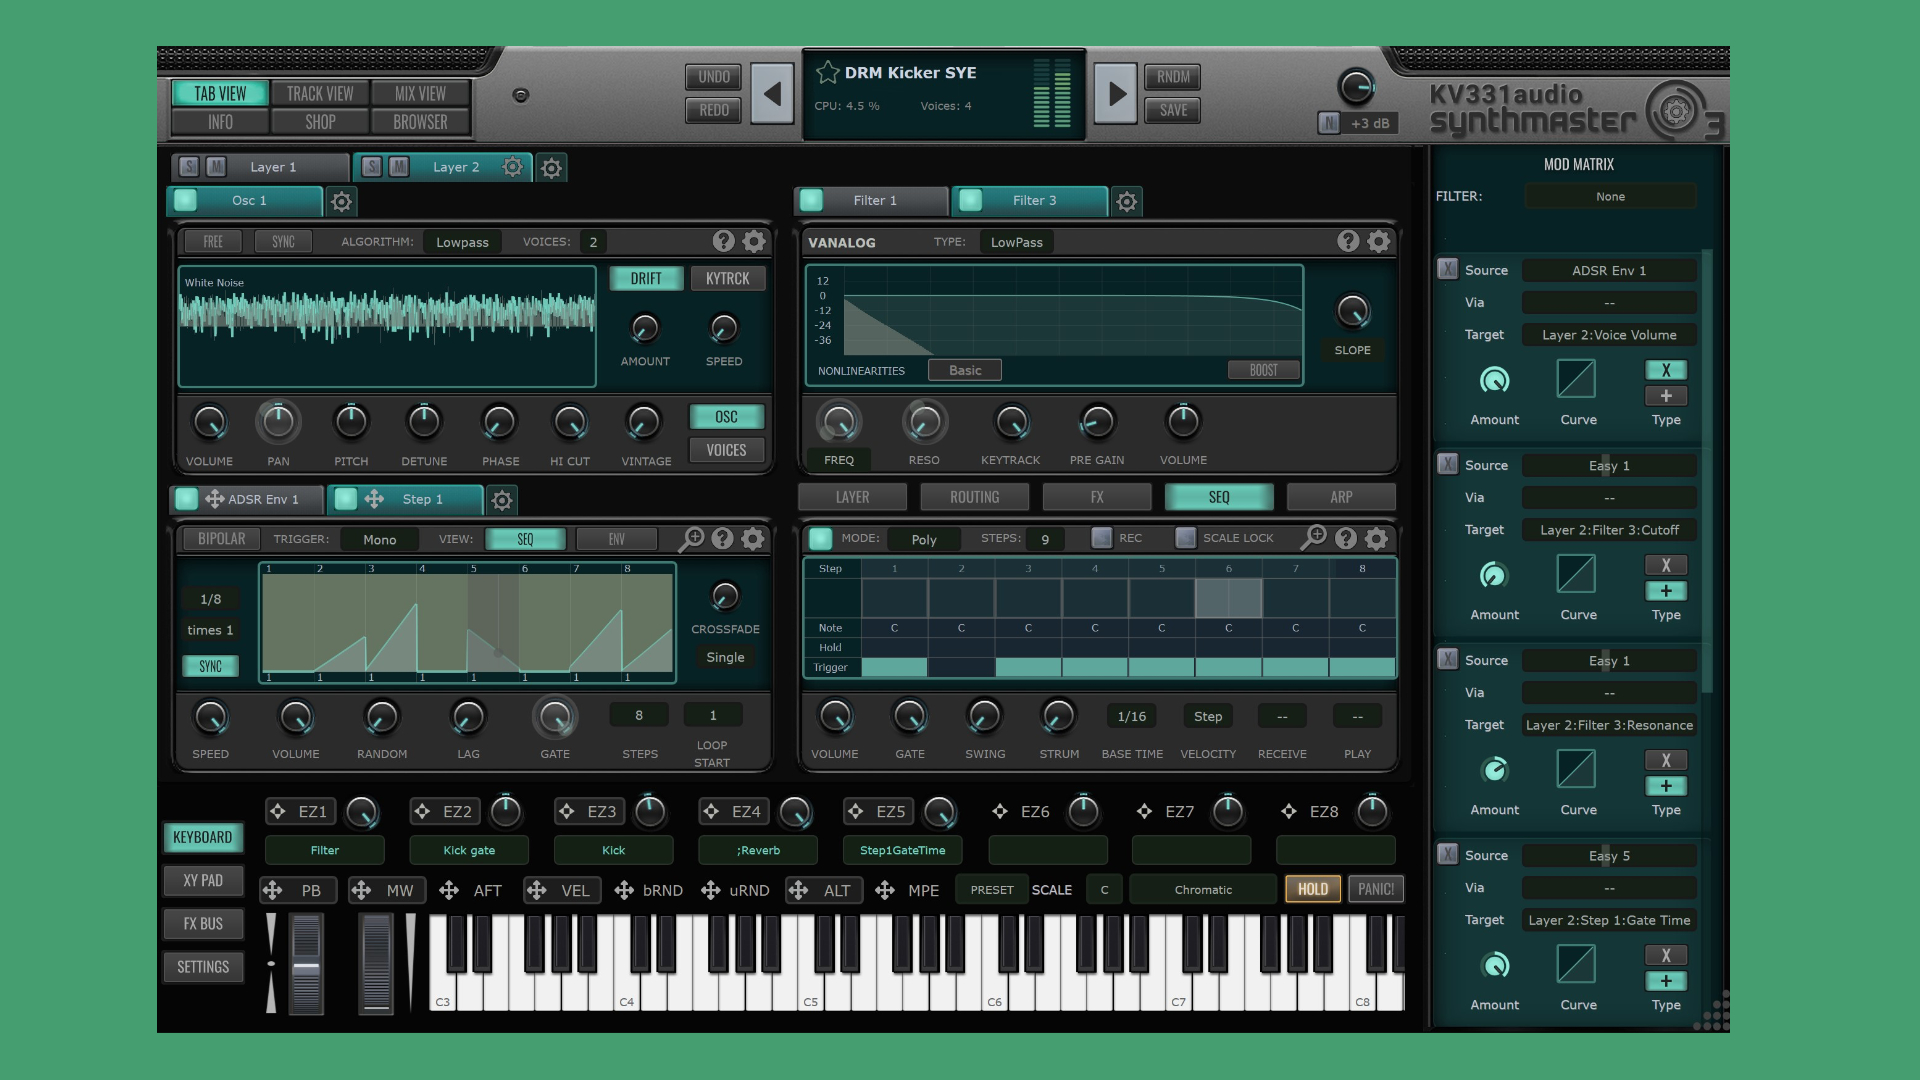Click the UNDO button
This screenshot has width=1920, height=1080.
pyautogui.click(x=712, y=77)
